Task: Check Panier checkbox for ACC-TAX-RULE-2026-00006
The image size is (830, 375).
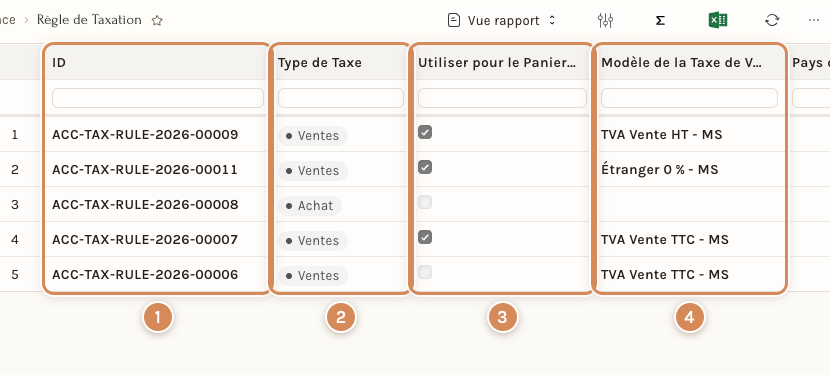Action: (x=425, y=272)
